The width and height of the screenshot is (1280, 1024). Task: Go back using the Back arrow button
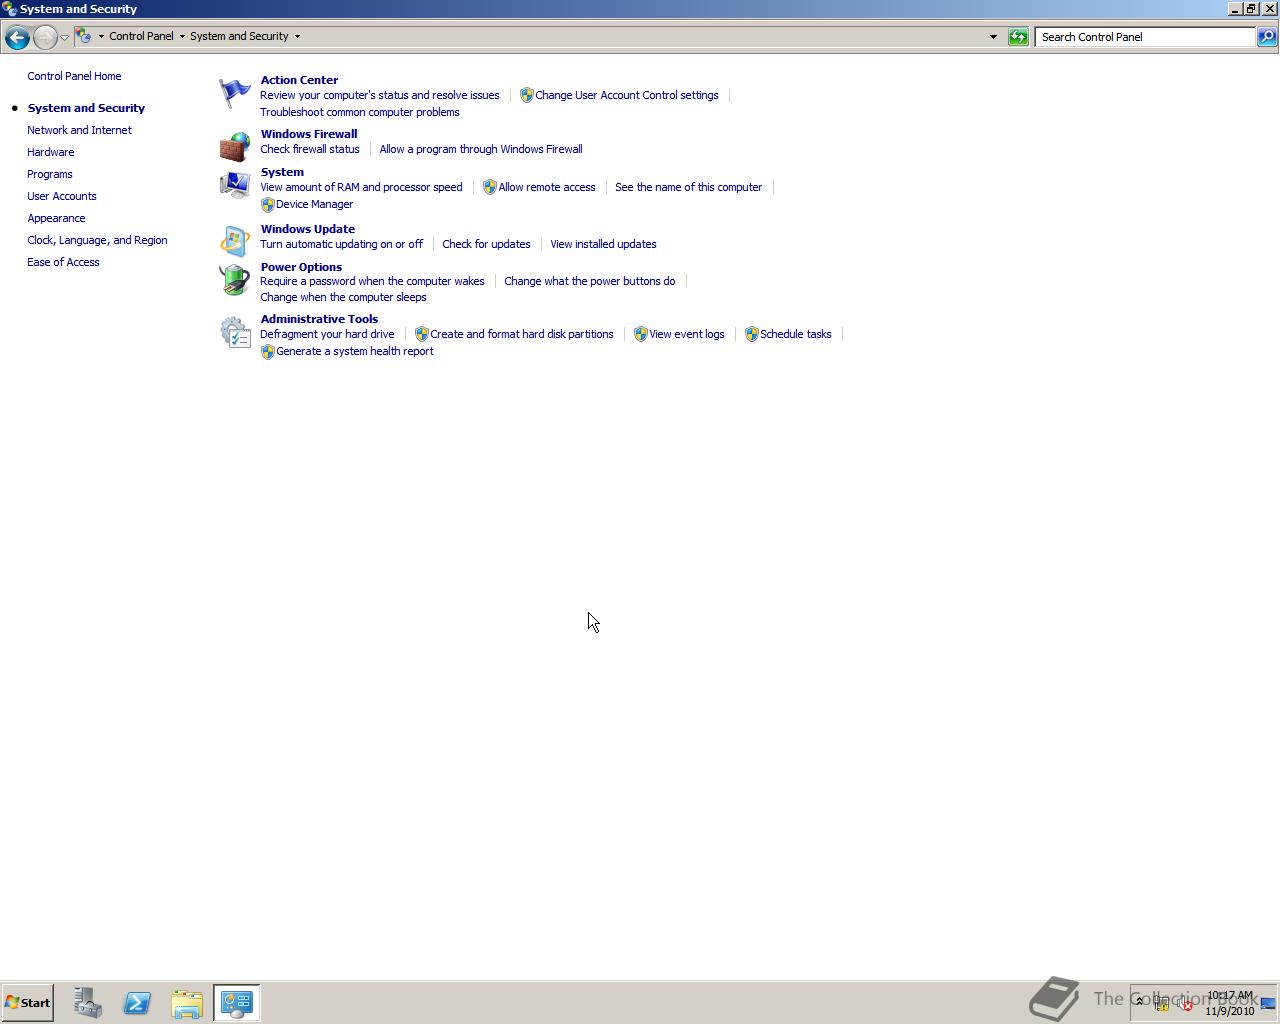pyautogui.click(x=16, y=37)
